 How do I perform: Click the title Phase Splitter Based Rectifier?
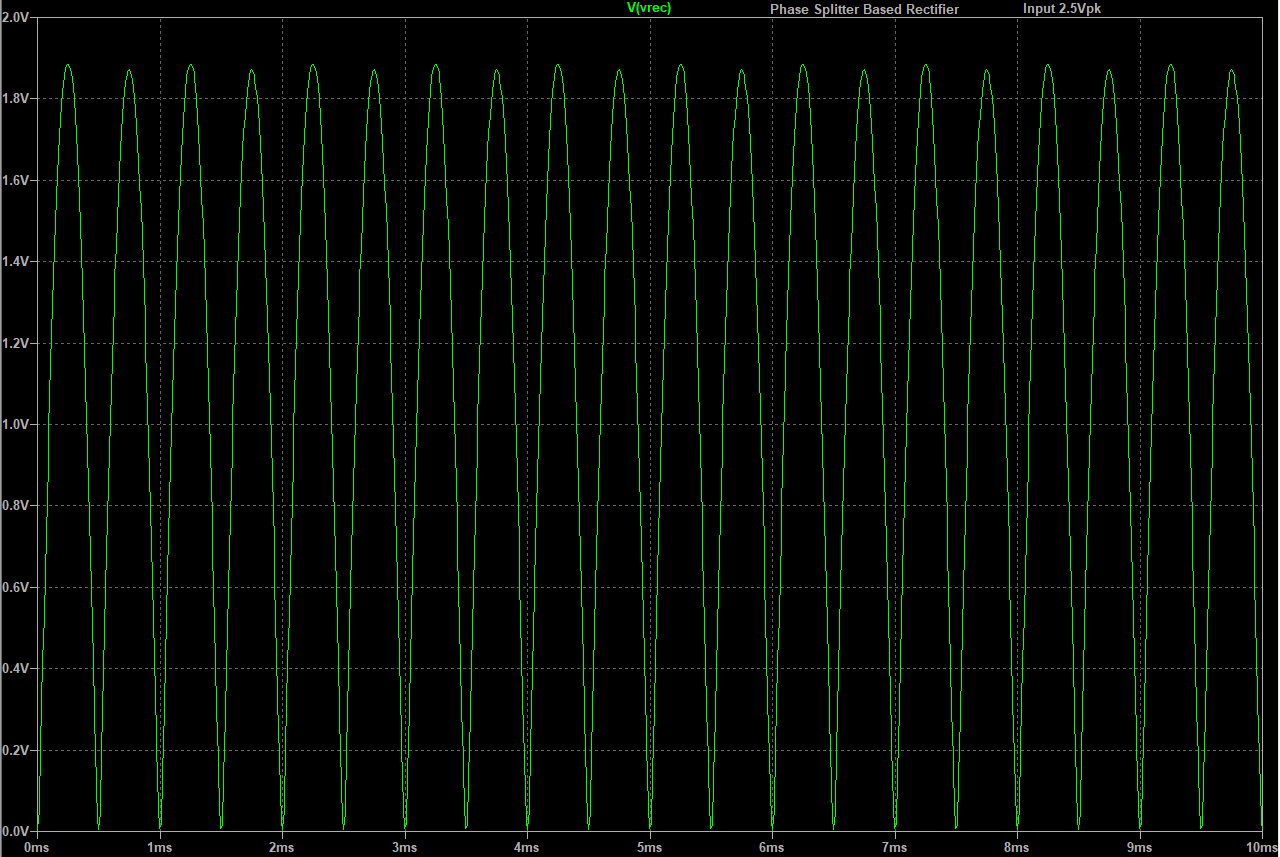pos(863,9)
